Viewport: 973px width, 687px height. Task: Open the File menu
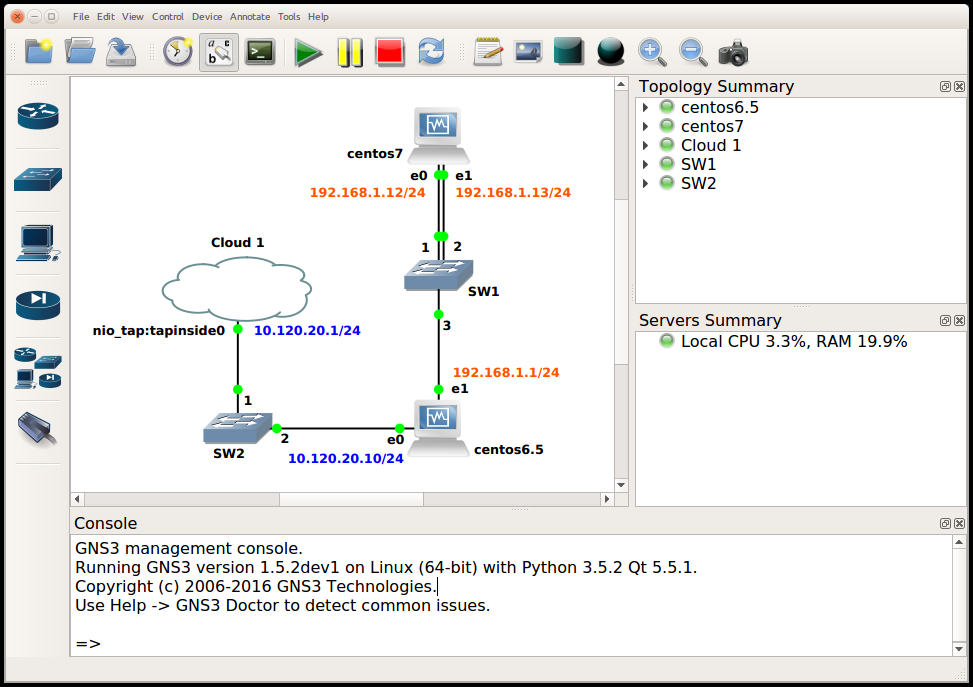pyautogui.click(x=81, y=17)
